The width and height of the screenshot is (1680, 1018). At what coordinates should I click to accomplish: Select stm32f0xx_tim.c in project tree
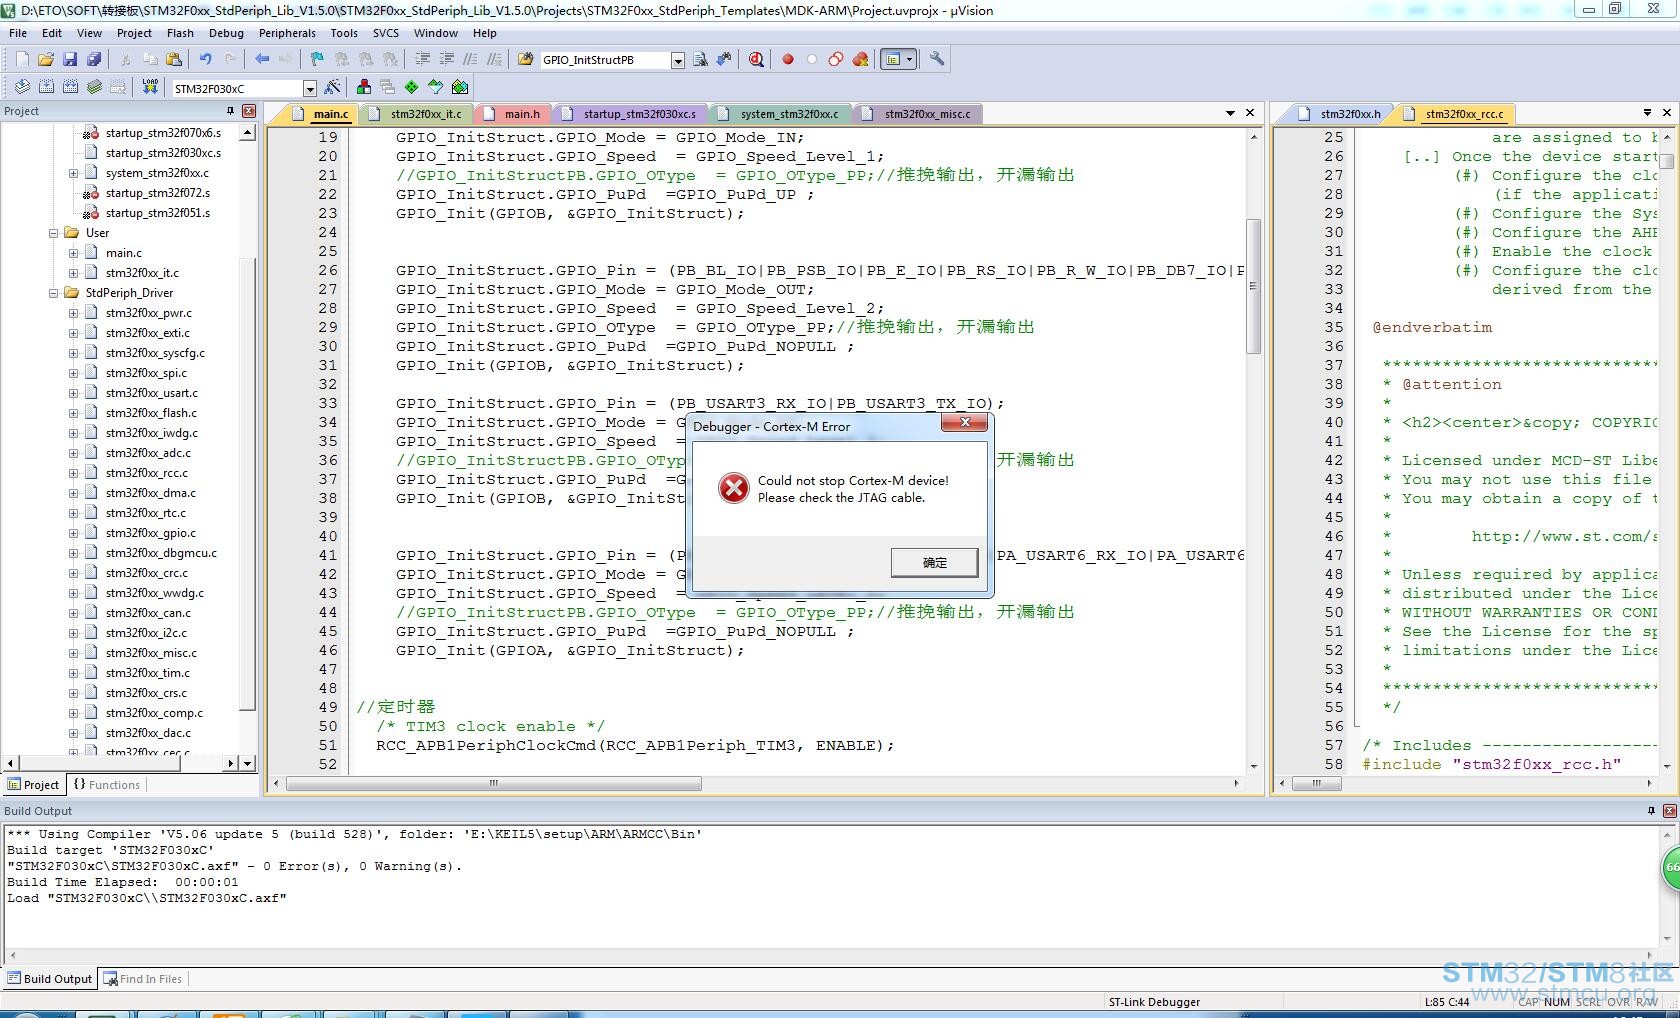tap(148, 673)
